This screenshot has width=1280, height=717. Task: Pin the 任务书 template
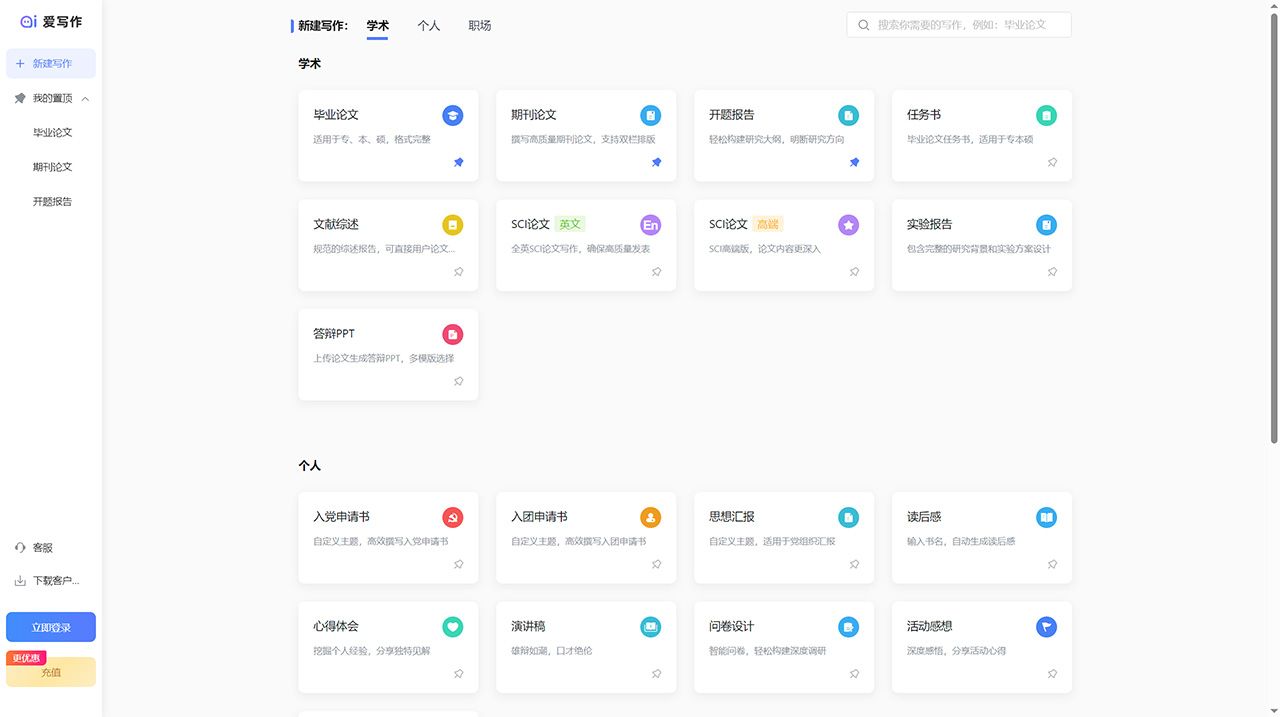coord(1052,162)
